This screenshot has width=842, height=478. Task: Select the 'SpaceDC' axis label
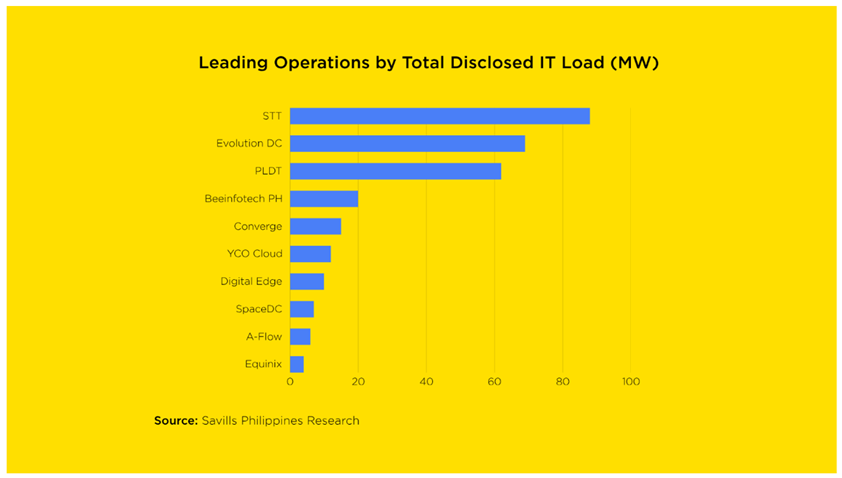coord(259,309)
